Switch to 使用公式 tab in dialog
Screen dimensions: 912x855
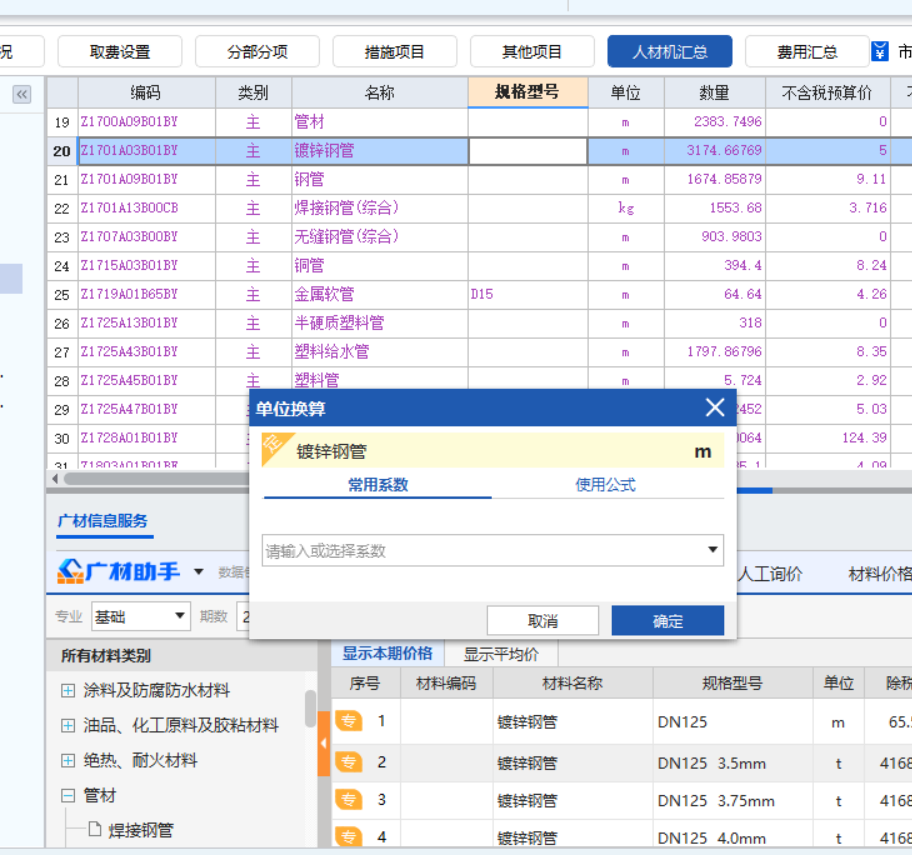click(605, 484)
